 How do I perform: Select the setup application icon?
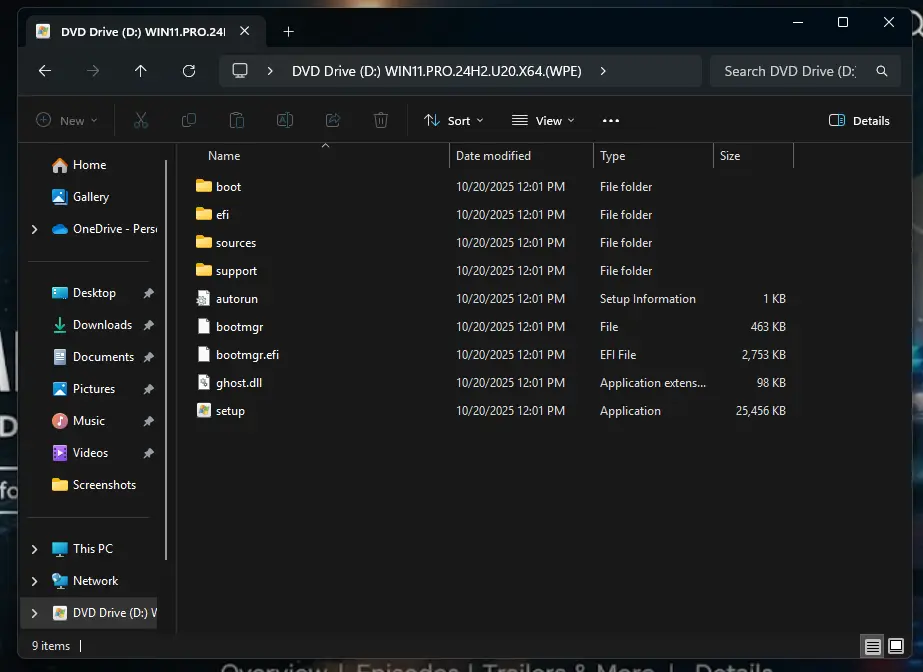pyautogui.click(x=204, y=410)
